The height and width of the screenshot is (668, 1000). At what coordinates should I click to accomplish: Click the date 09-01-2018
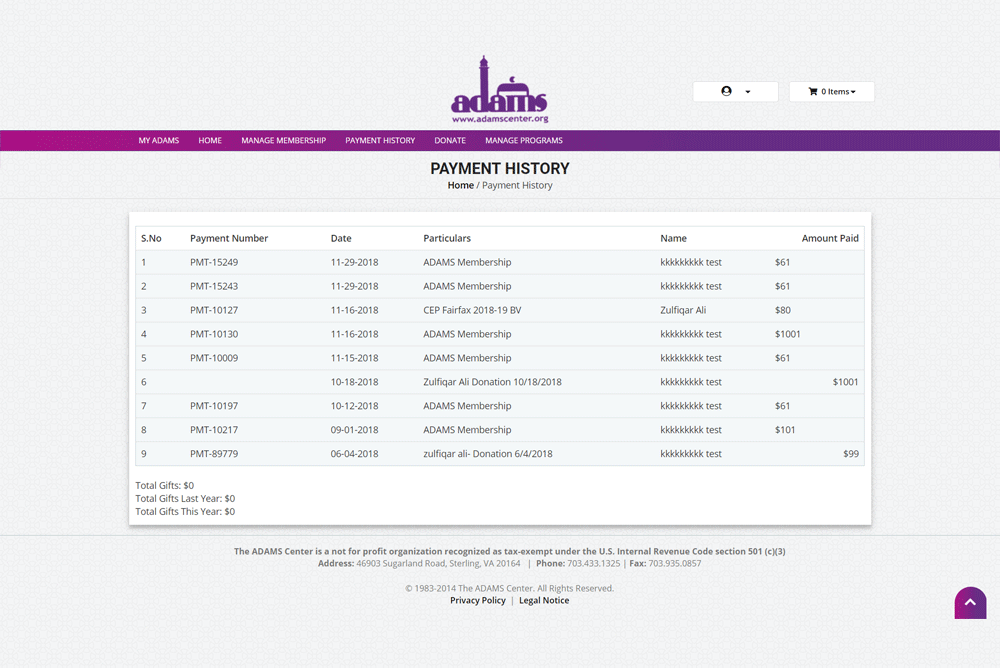pos(355,429)
